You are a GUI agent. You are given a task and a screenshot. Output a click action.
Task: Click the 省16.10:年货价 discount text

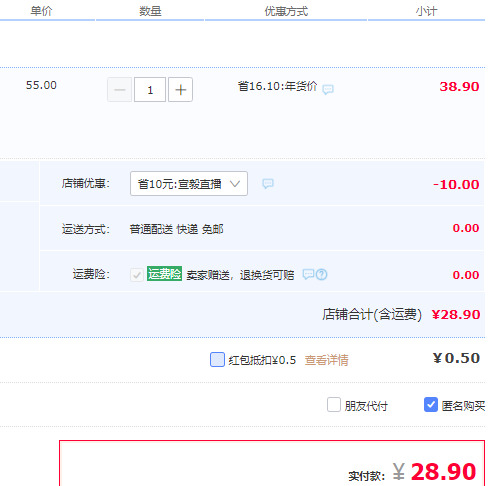click(x=277, y=86)
